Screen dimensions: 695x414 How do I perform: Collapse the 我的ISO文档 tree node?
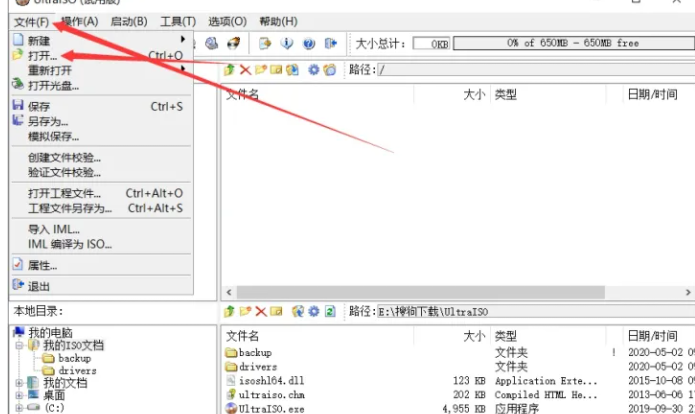point(20,346)
